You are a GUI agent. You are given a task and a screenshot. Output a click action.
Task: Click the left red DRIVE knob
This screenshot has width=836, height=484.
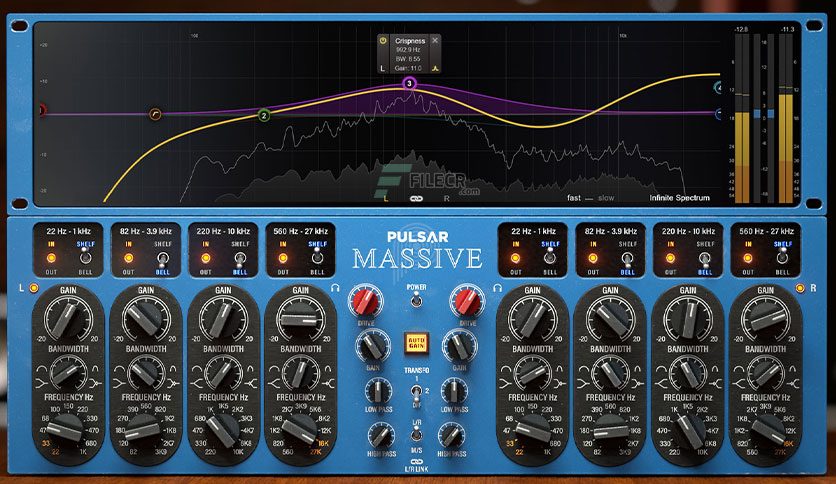click(x=365, y=301)
